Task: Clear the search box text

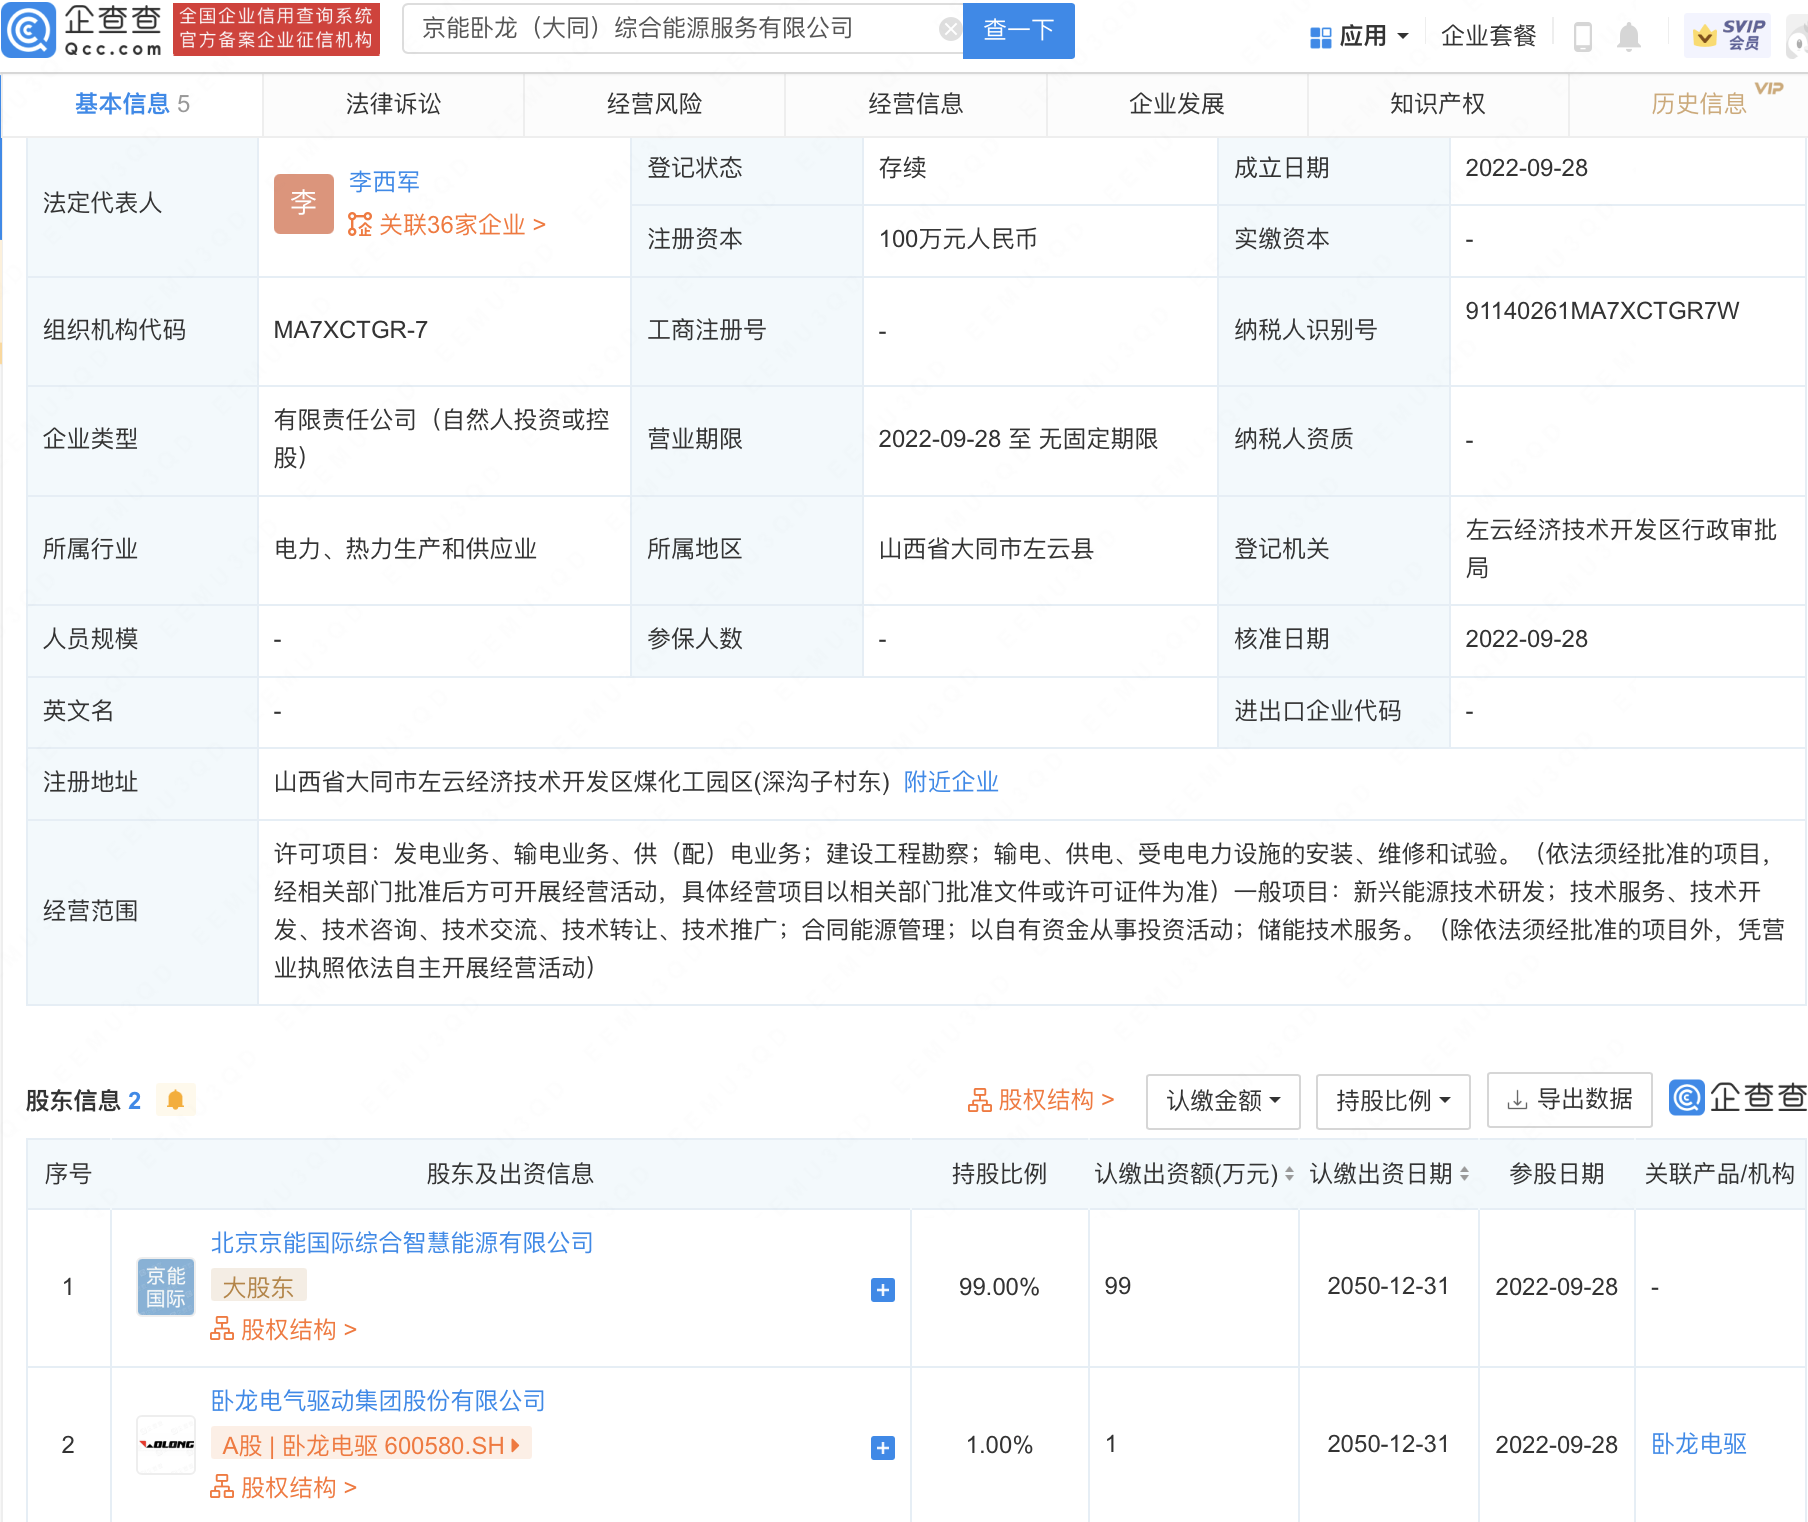Action: point(949,30)
